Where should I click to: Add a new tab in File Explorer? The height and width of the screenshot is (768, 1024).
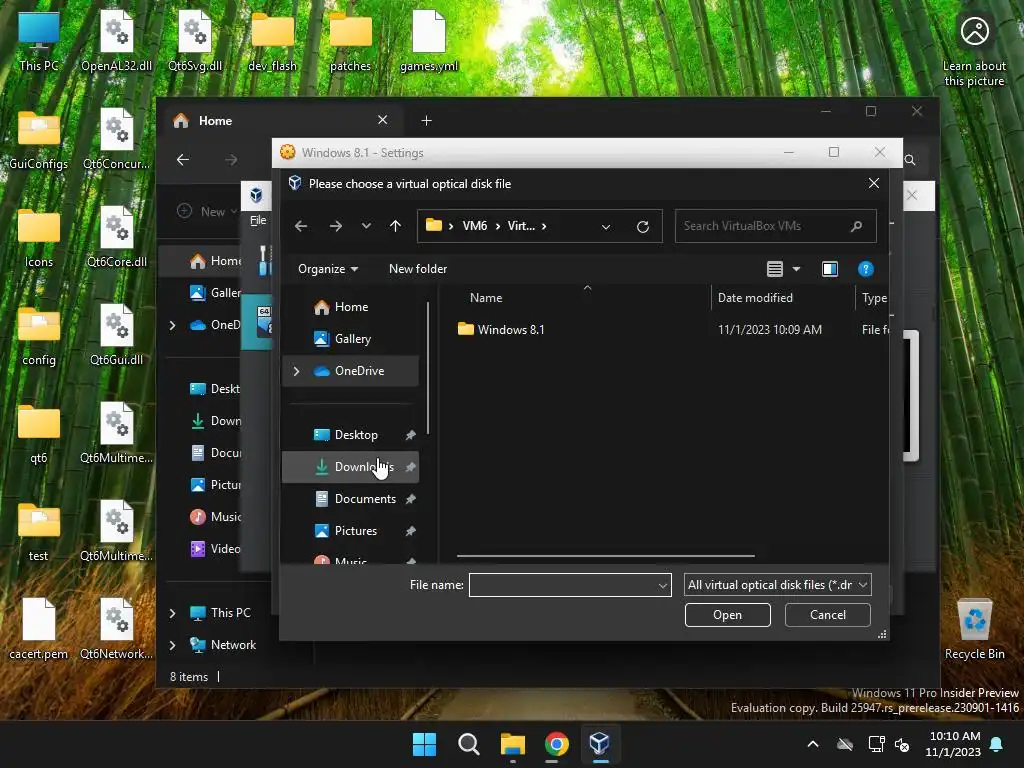[426, 121]
